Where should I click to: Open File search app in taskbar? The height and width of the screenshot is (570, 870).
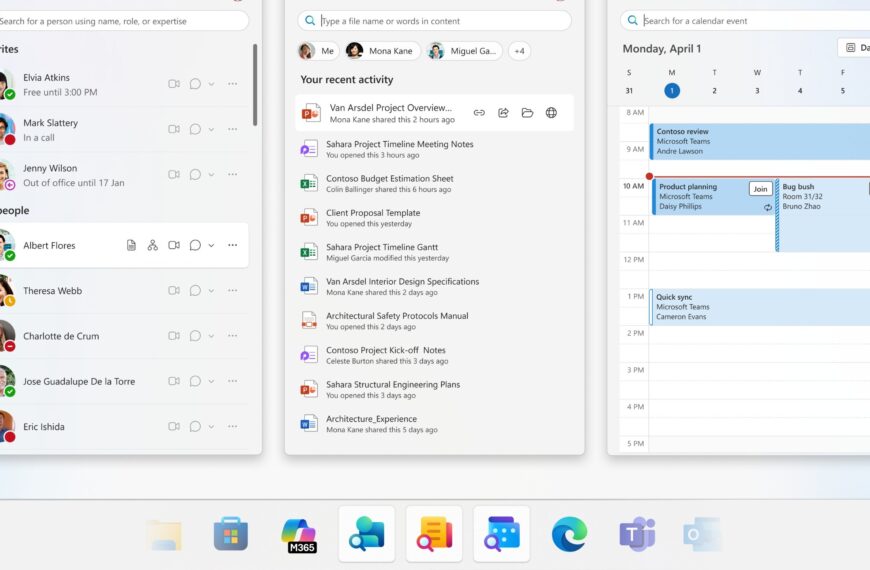pos(434,534)
